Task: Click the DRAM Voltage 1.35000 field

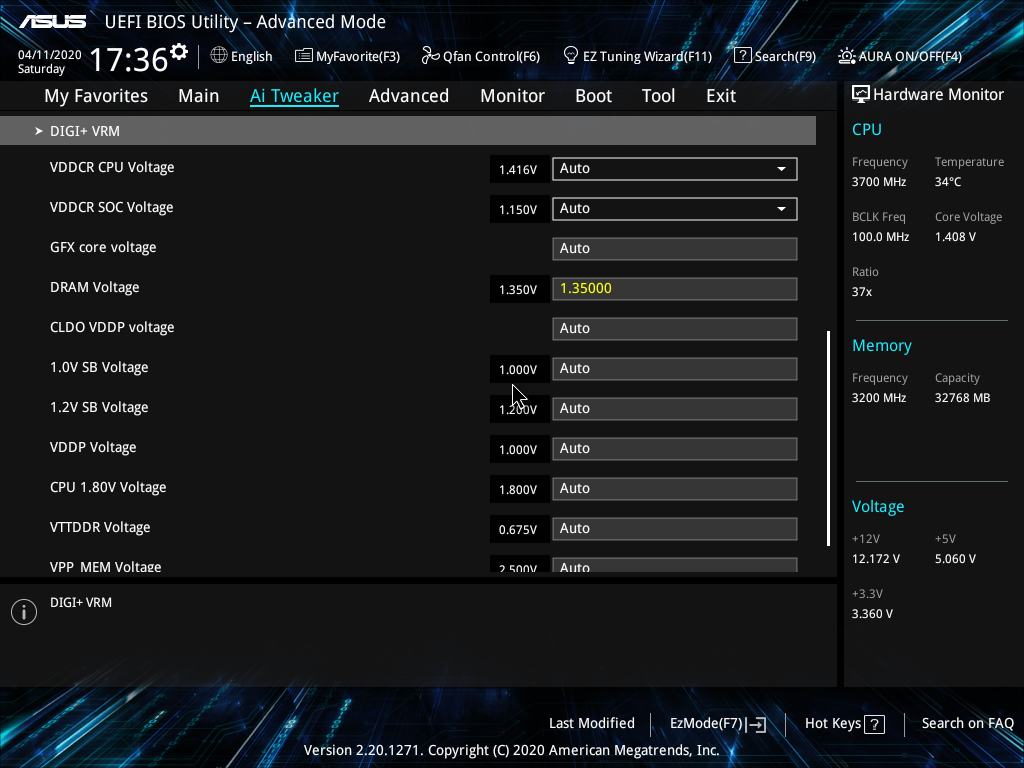Action: (x=674, y=289)
